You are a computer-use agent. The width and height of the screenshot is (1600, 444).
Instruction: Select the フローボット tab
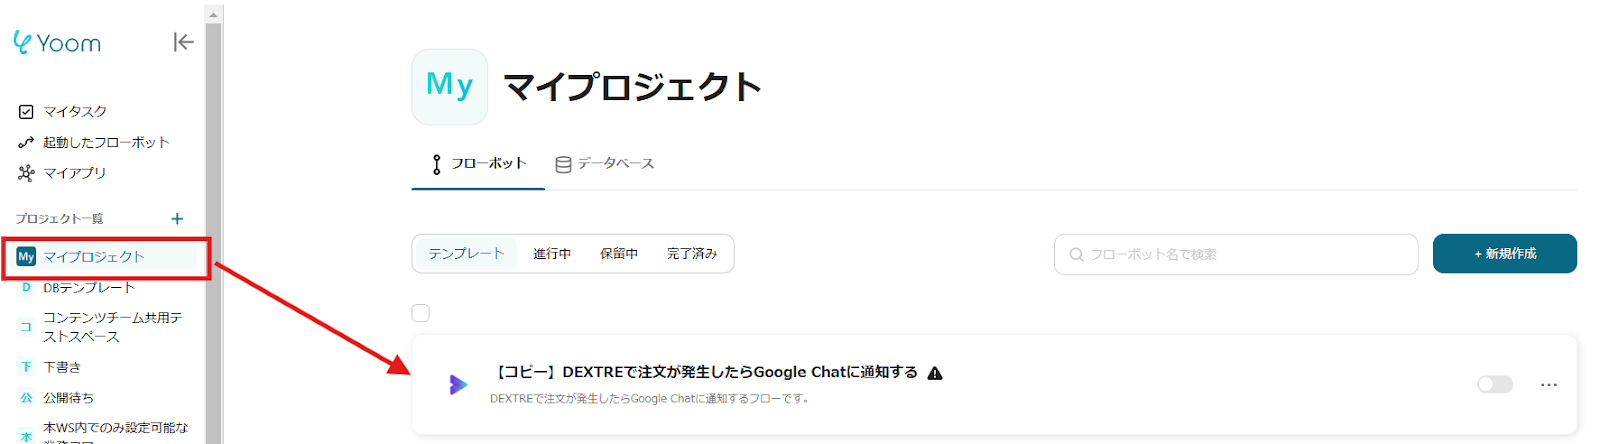coord(478,164)
